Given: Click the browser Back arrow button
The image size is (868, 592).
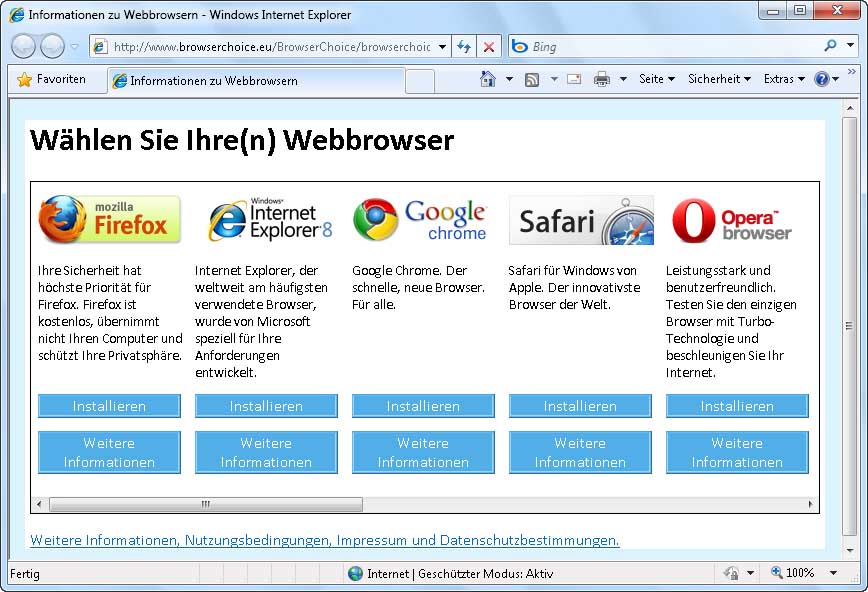Looking at the screenshot, I should pos(24,46).
